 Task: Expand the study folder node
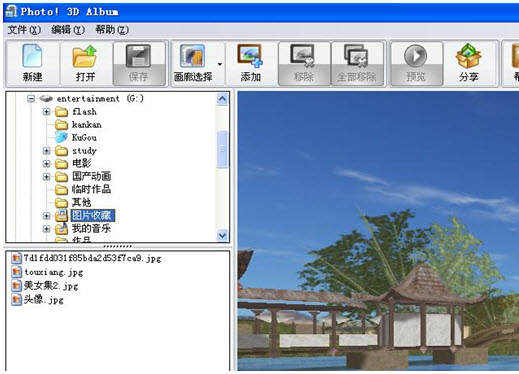pos(46,151)
